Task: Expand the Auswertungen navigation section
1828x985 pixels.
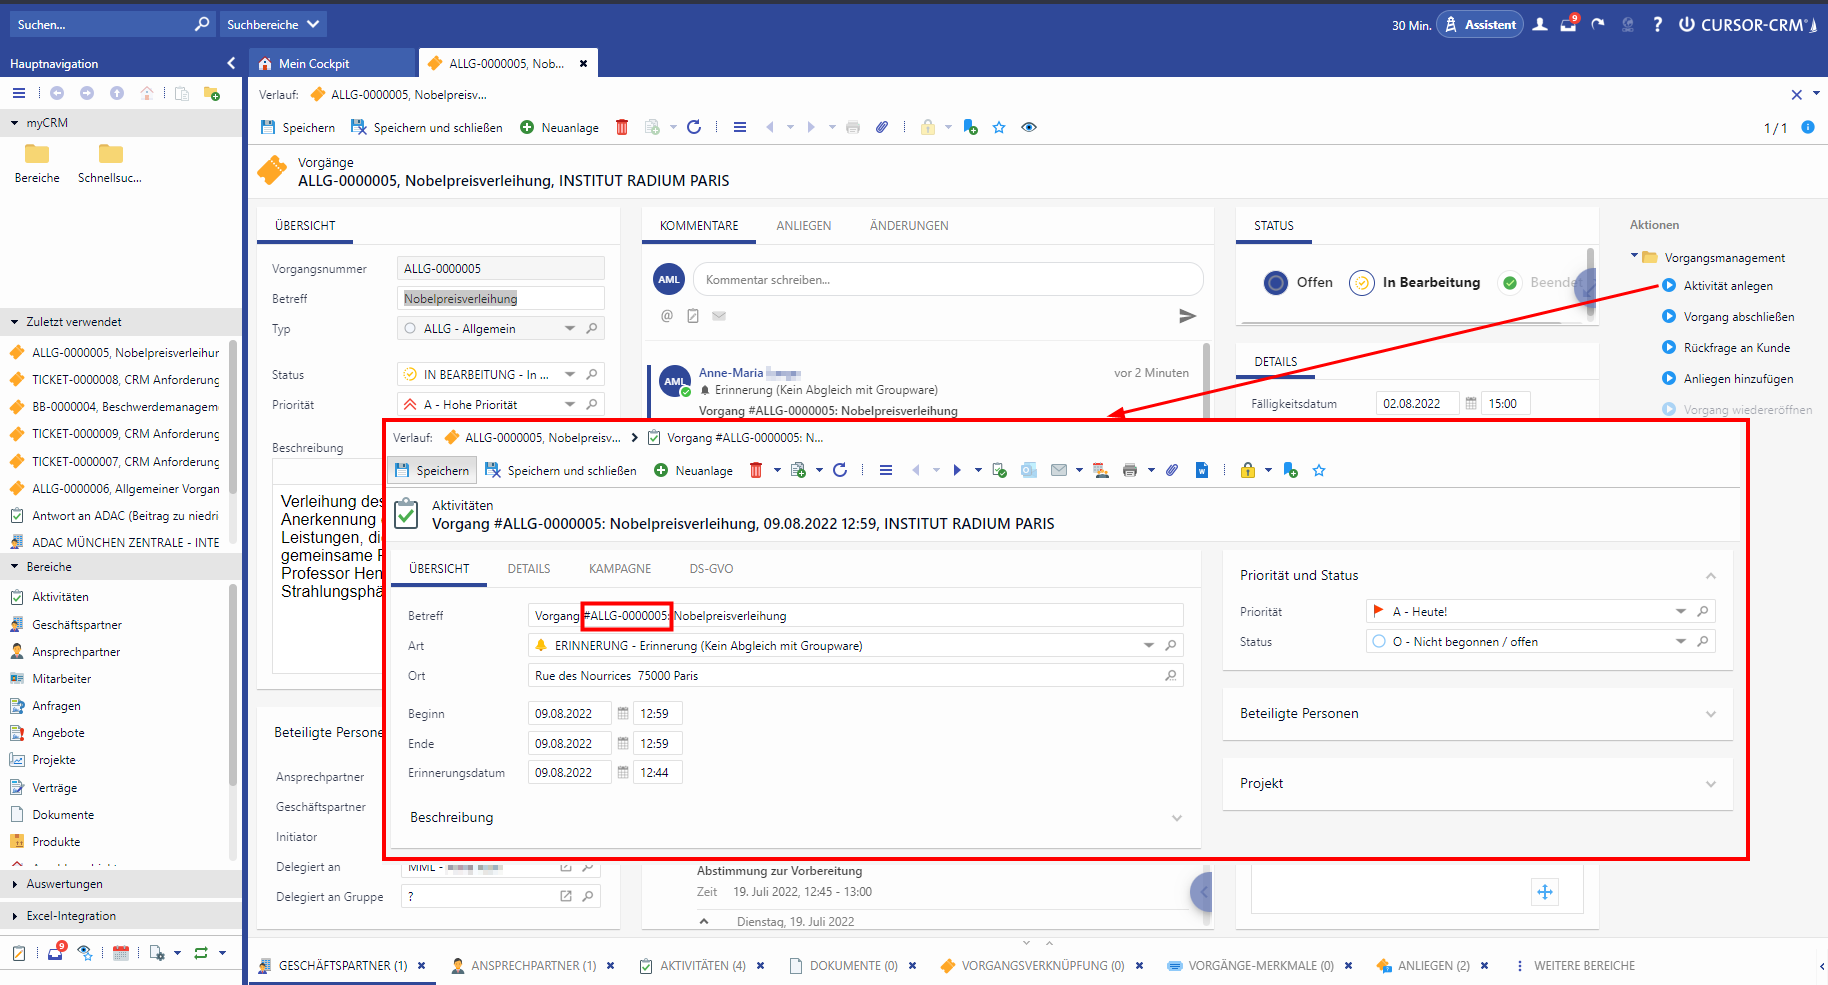Action: point(64,884)
